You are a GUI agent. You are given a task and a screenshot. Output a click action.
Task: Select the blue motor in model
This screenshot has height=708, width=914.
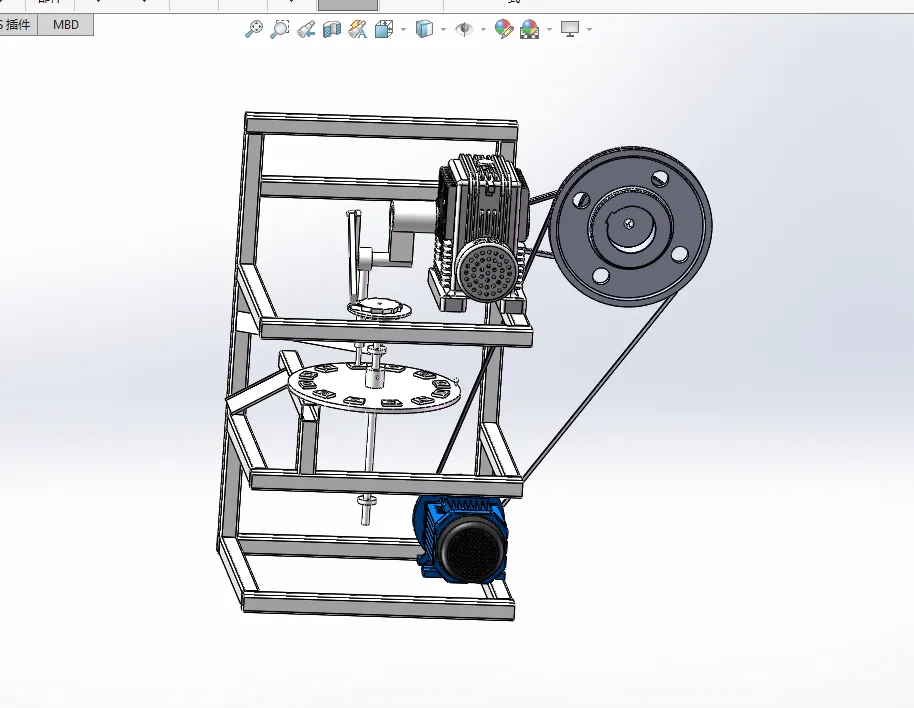pos(462,540)
